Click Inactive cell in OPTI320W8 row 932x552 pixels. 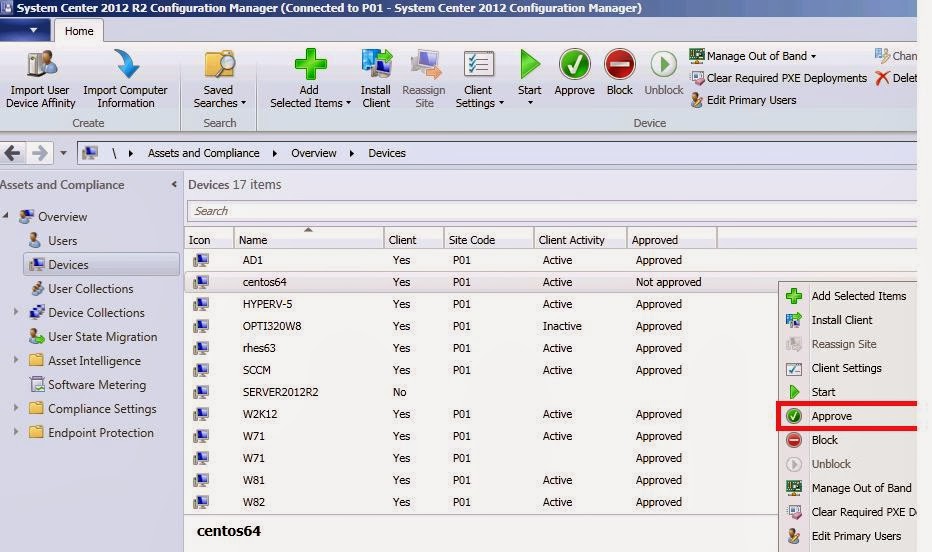562,326
